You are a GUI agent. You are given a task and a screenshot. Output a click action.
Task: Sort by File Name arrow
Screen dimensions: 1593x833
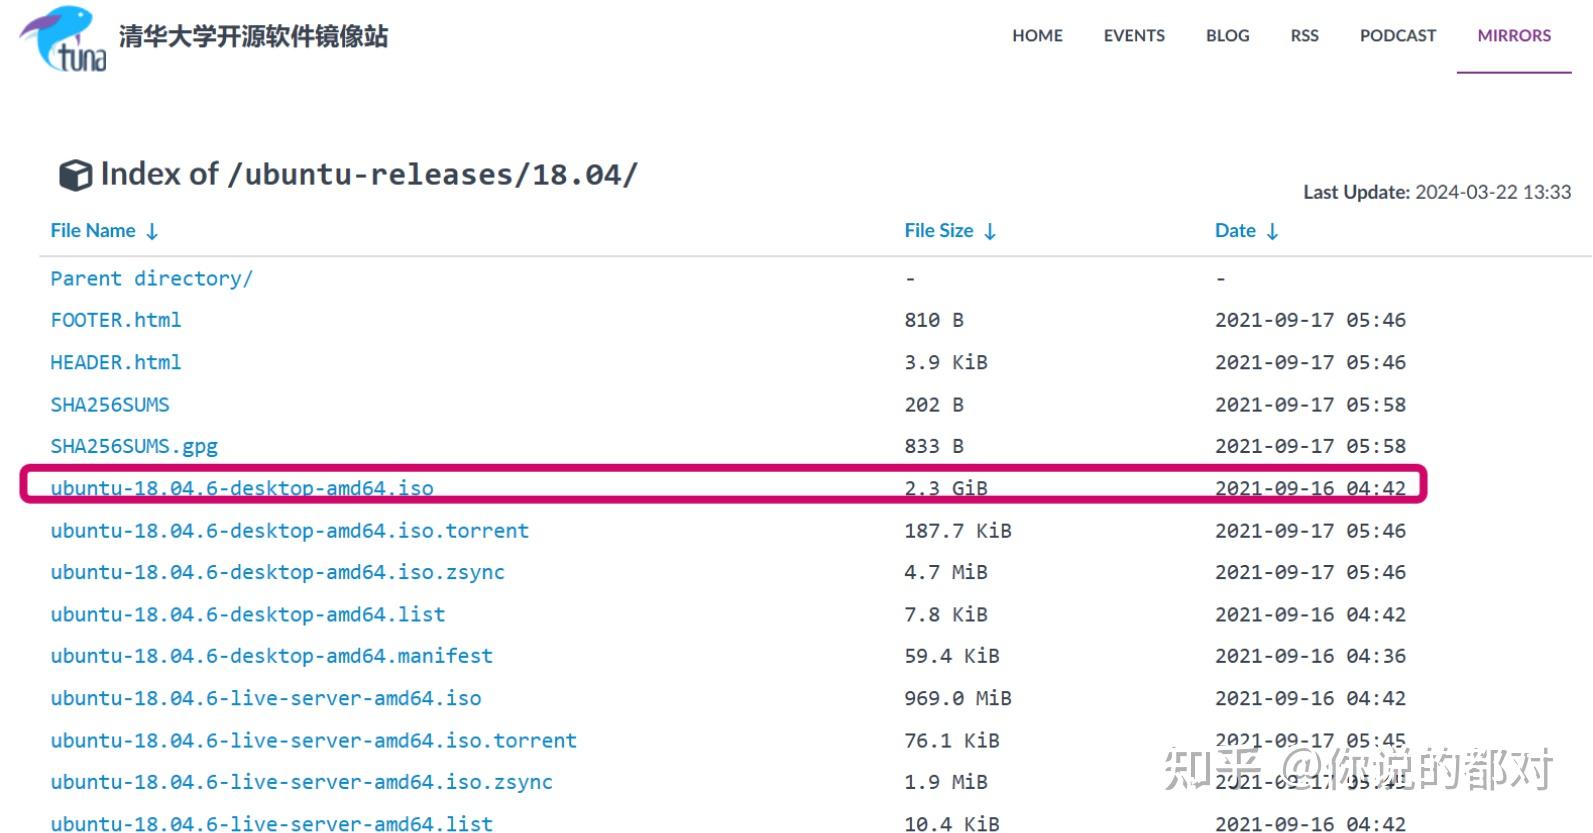[152, 232]
